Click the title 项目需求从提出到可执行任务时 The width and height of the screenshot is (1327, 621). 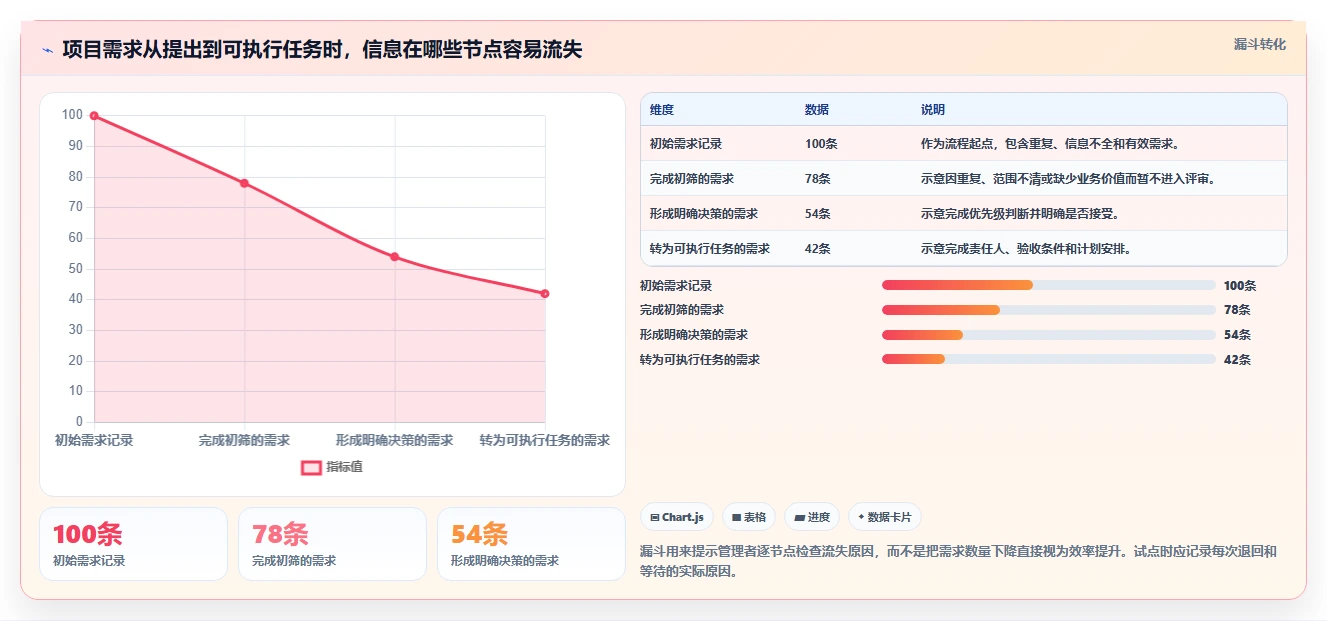pos(322,49)
